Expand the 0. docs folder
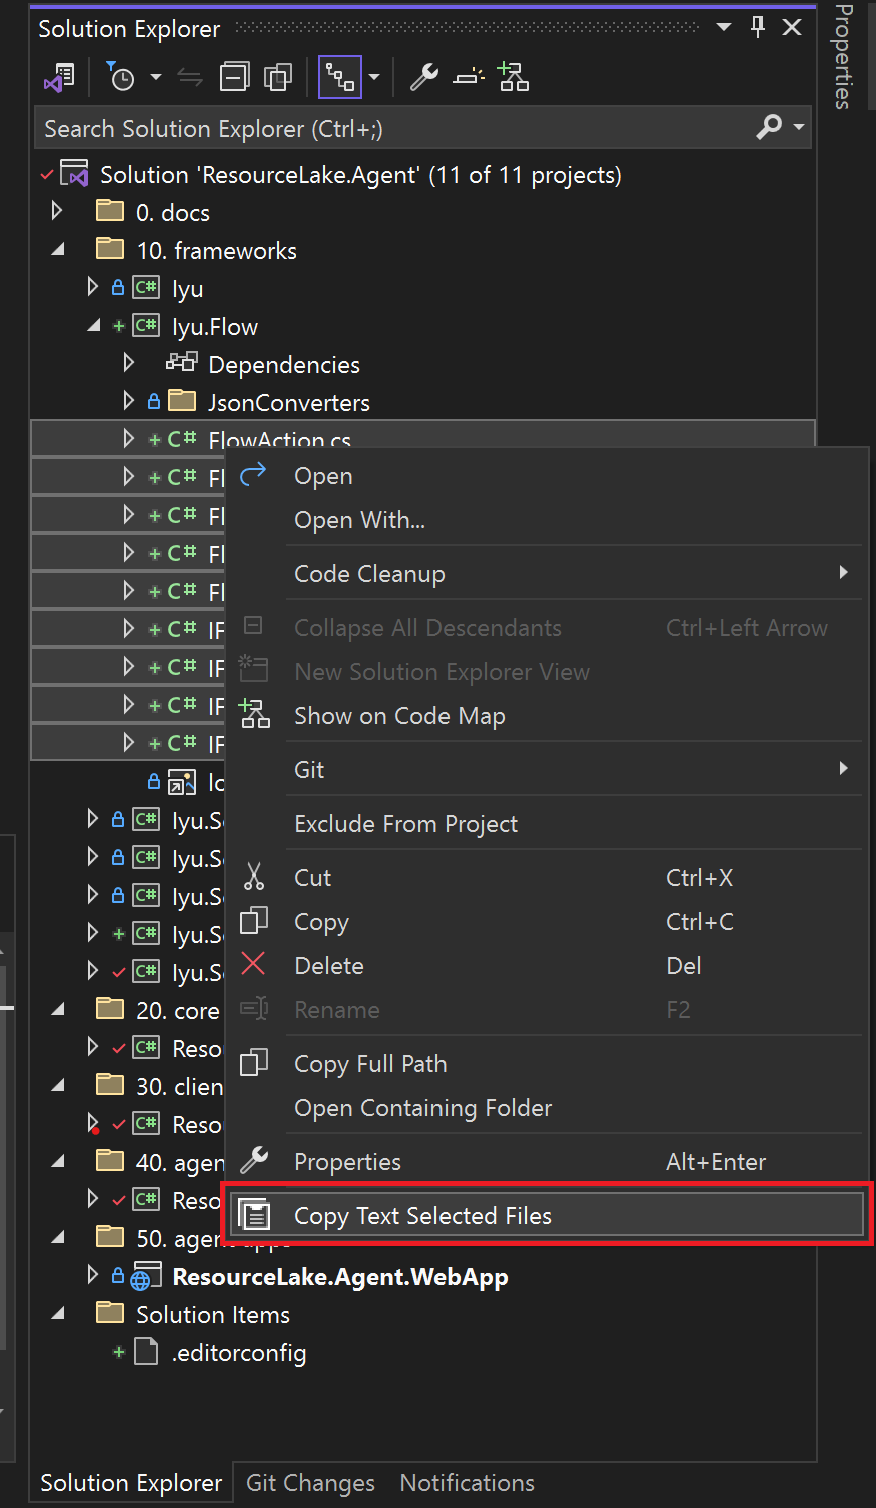This screenshot has height=1508, width=876. tap(57, 211)
